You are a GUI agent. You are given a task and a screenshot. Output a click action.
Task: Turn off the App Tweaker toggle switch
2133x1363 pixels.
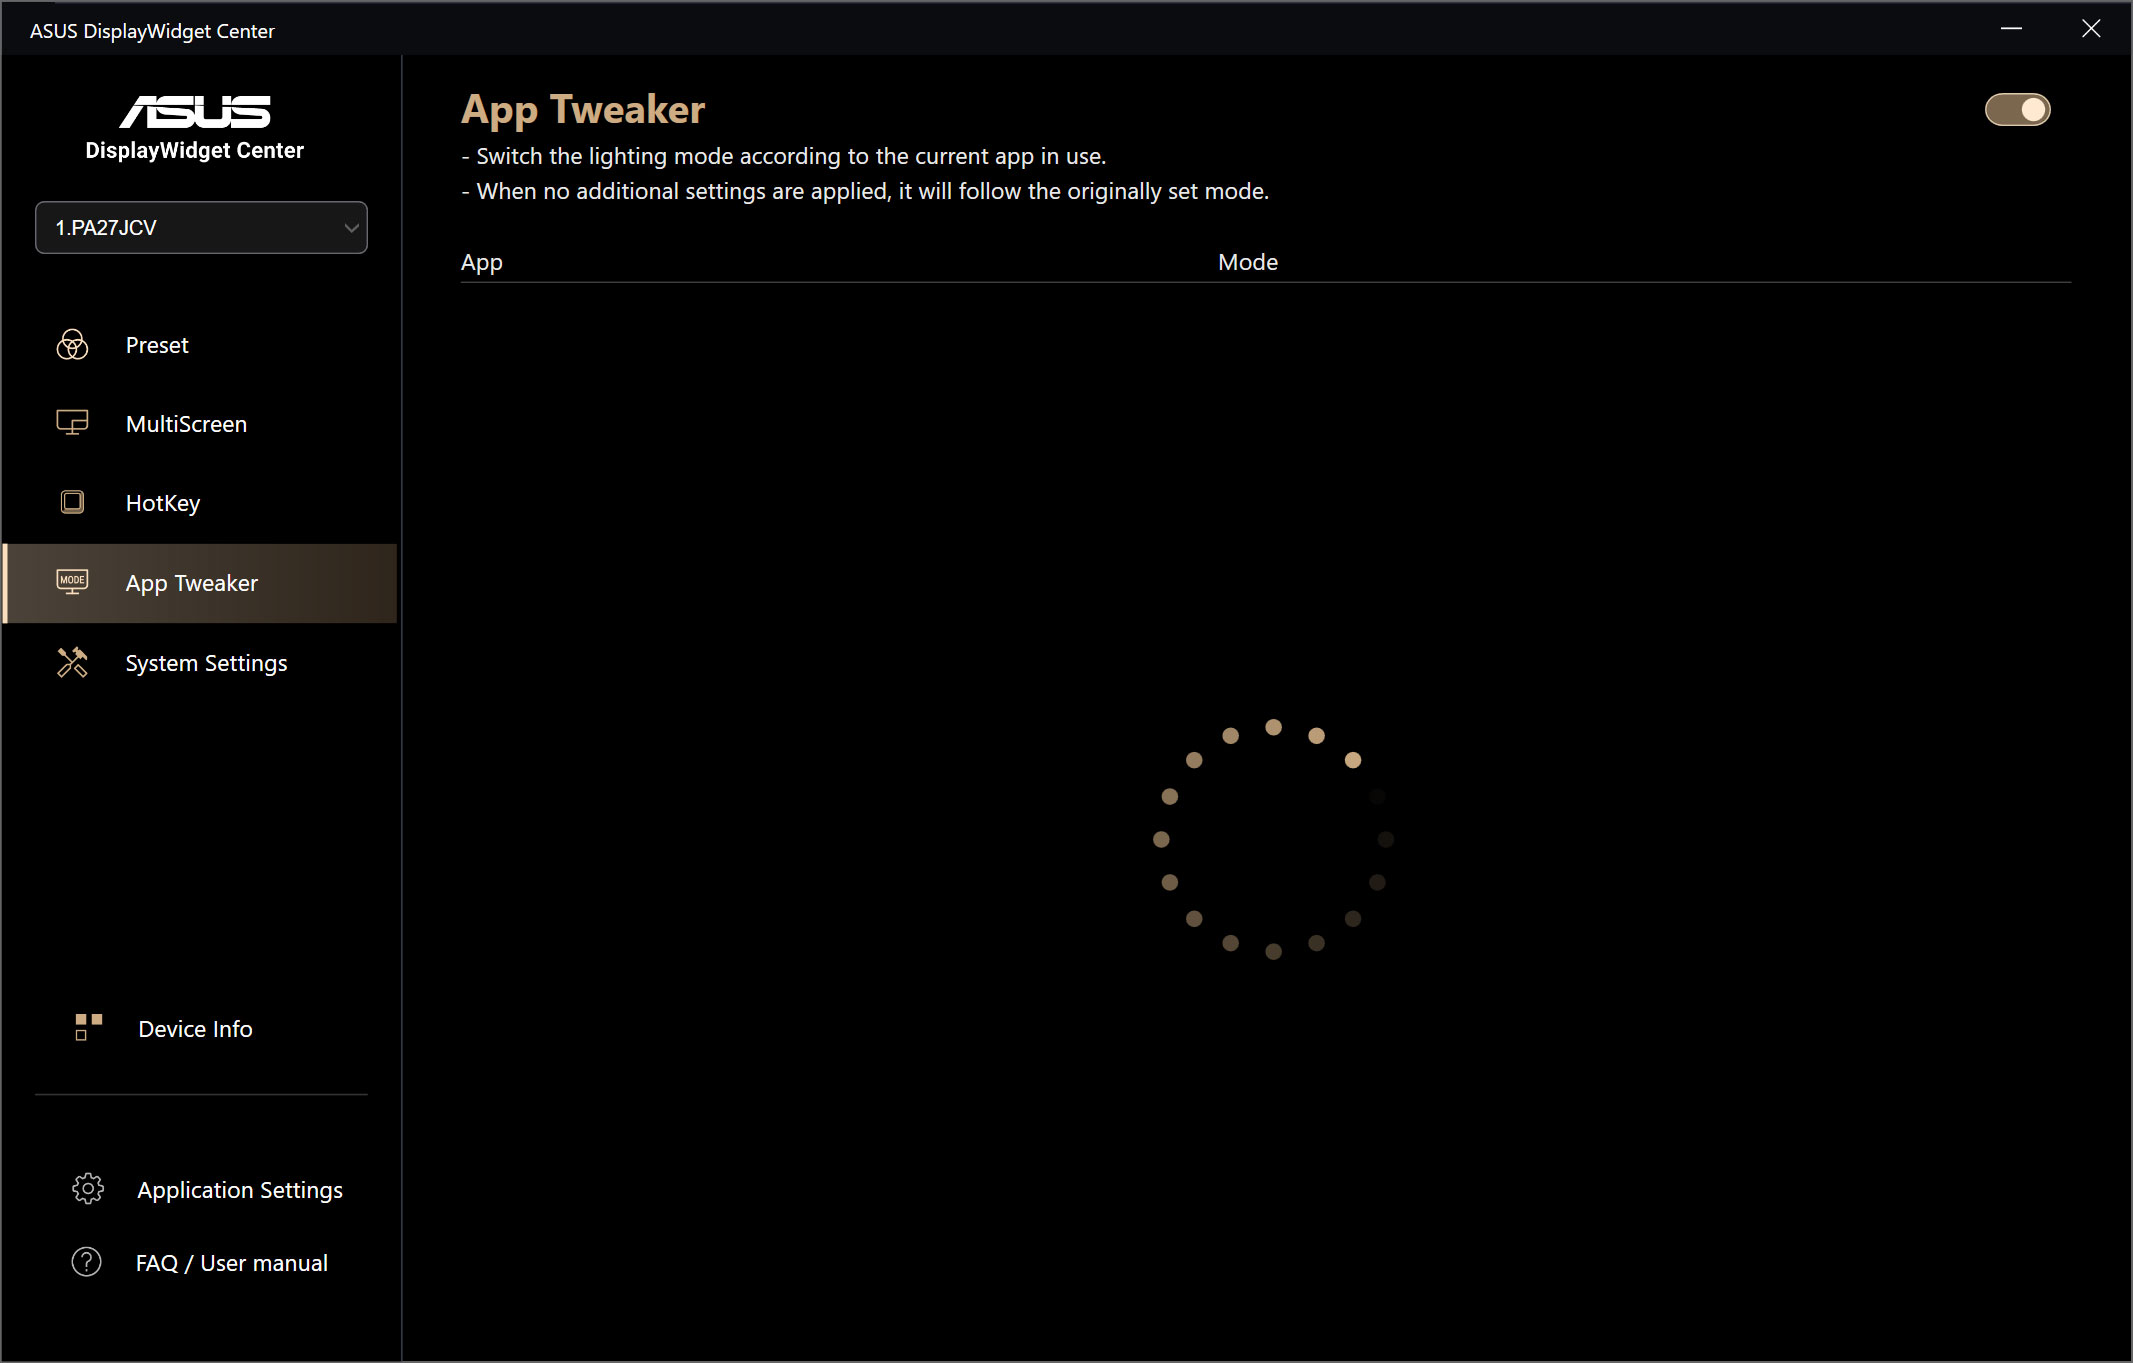tap(2017, 110)
